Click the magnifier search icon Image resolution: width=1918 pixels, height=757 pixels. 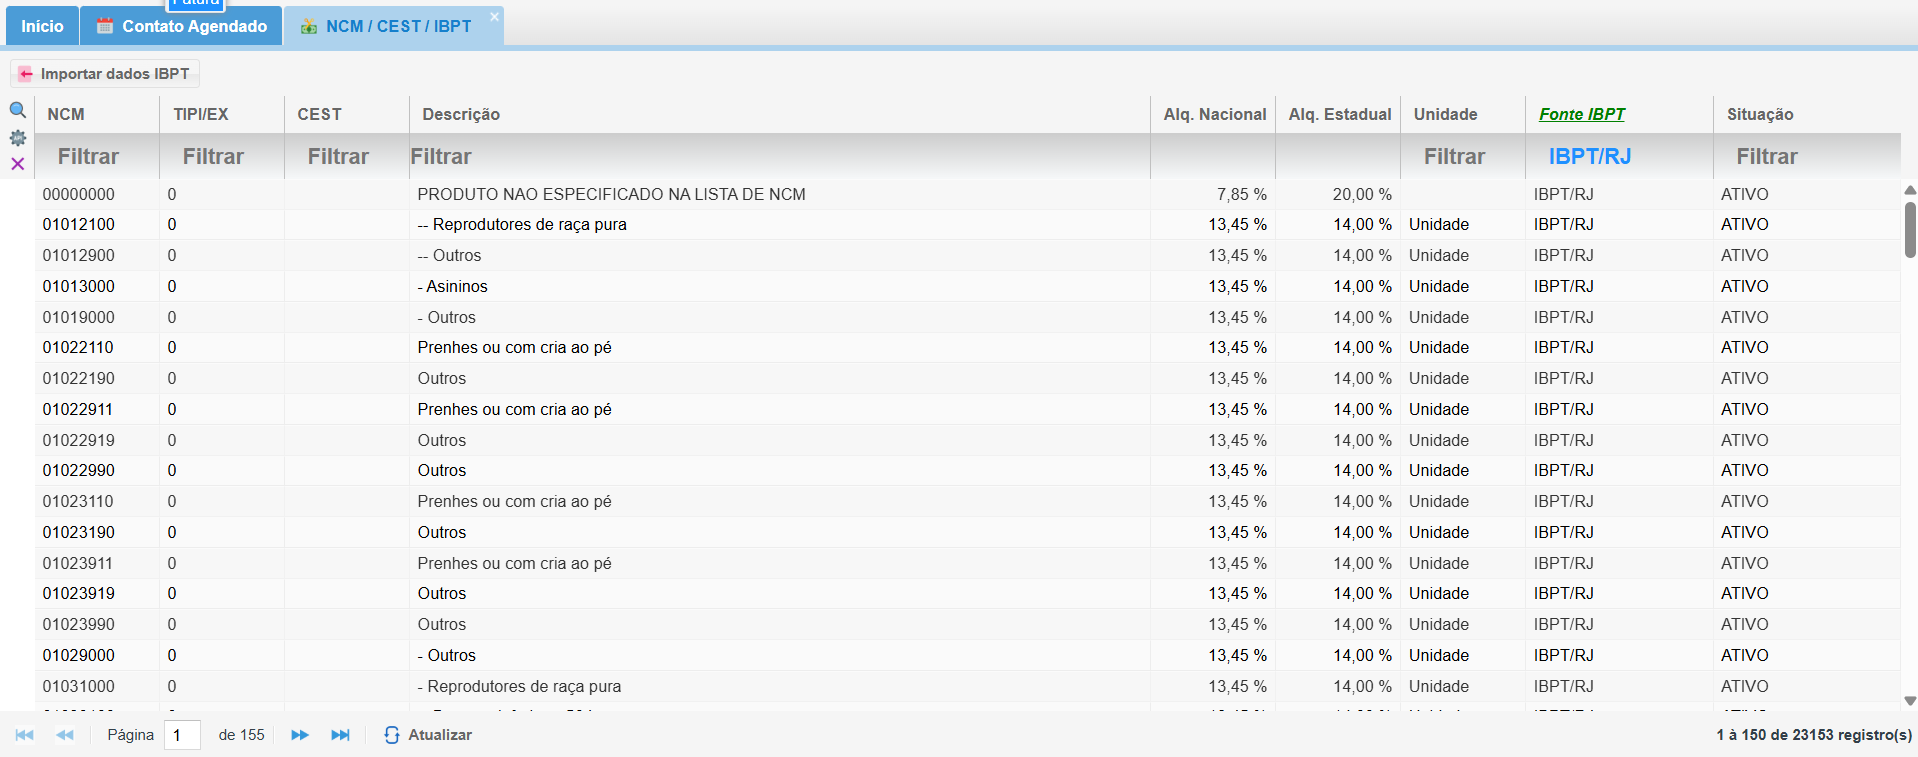click(x=17, y=110)
